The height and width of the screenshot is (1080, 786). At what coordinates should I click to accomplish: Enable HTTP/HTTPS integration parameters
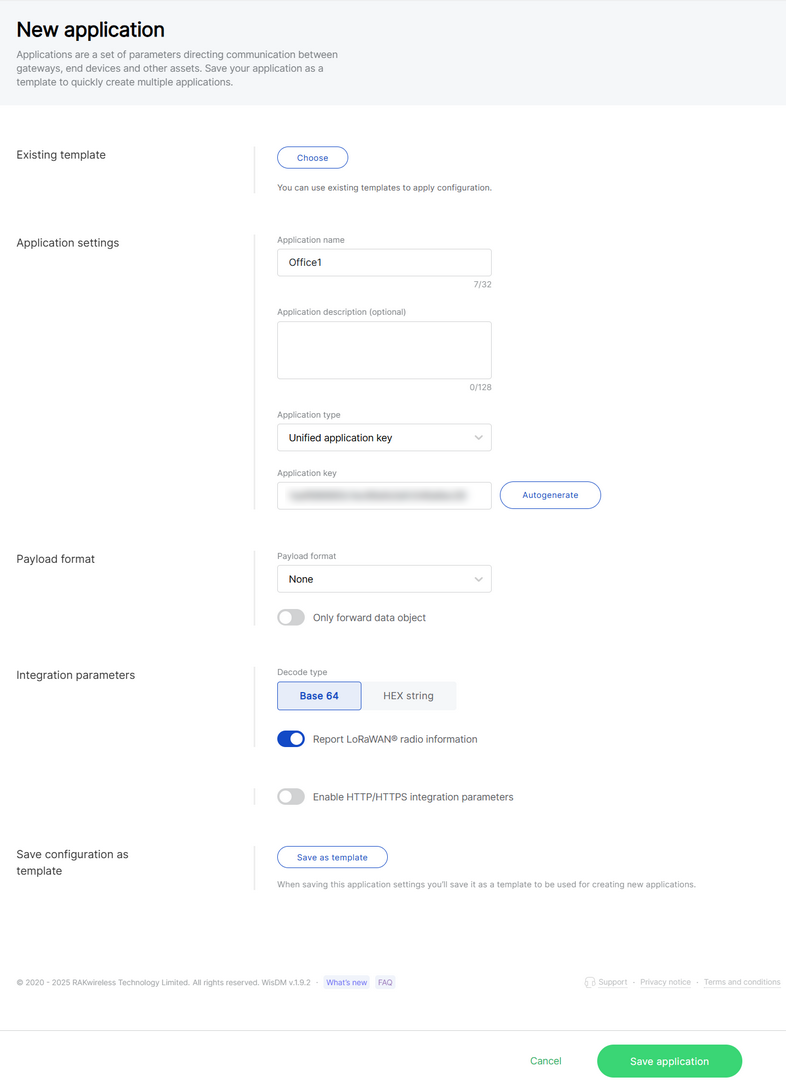290,796
